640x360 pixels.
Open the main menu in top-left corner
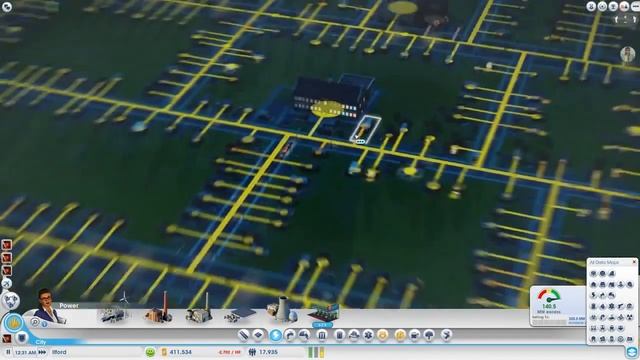(x=7, y=6)
